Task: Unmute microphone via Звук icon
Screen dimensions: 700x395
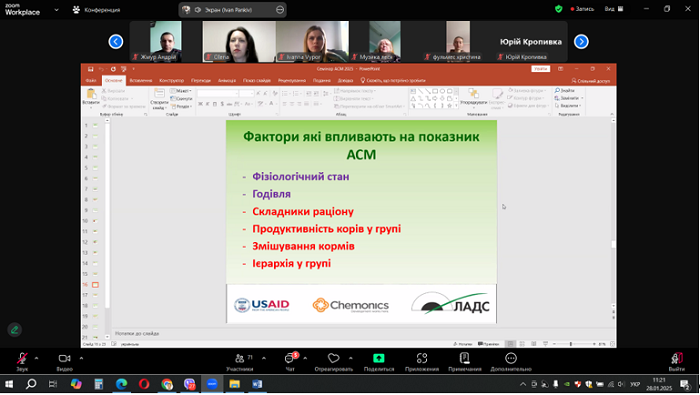Action: point(22,358)
